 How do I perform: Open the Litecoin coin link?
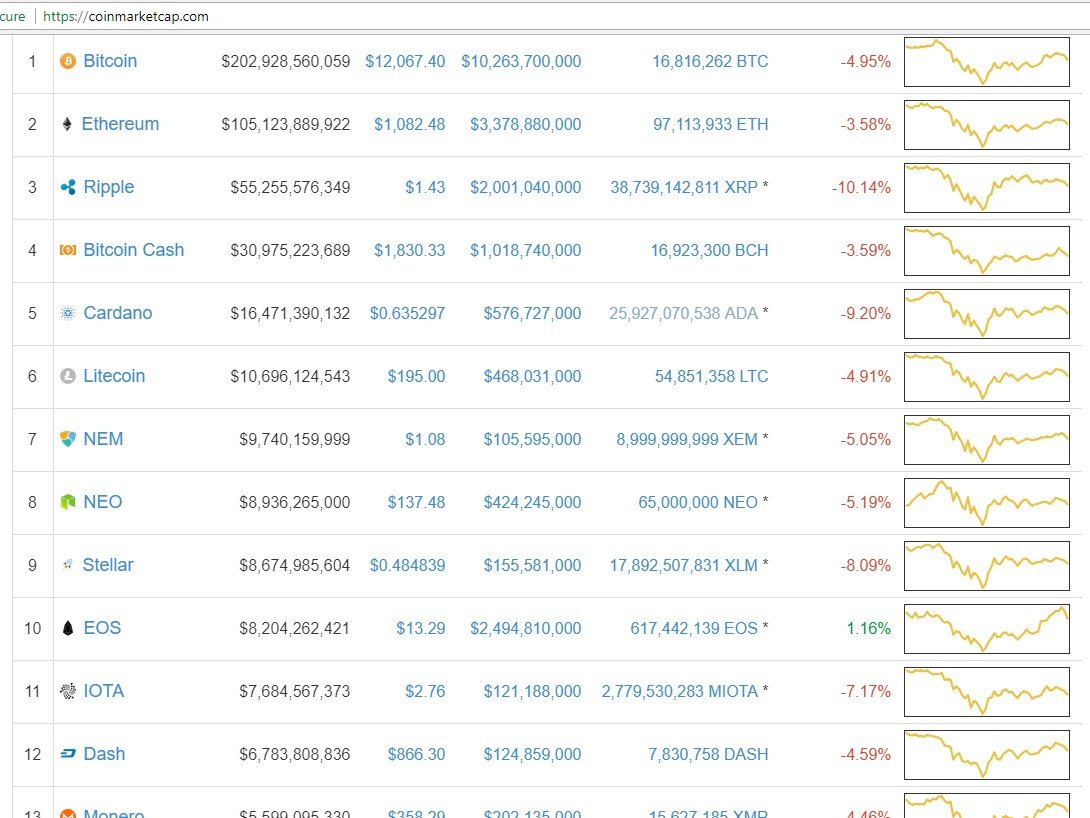[114, 376]
